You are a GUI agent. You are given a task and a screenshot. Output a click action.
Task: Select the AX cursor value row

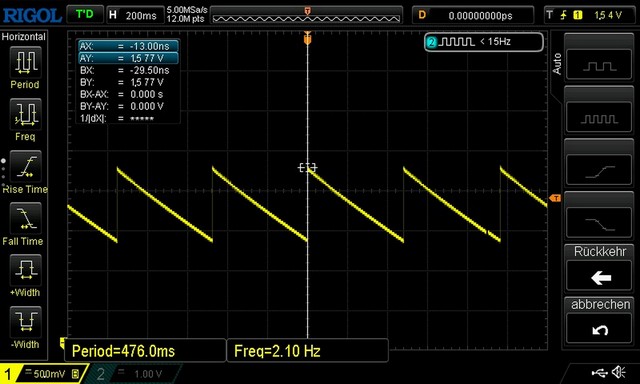pos(128,46)
